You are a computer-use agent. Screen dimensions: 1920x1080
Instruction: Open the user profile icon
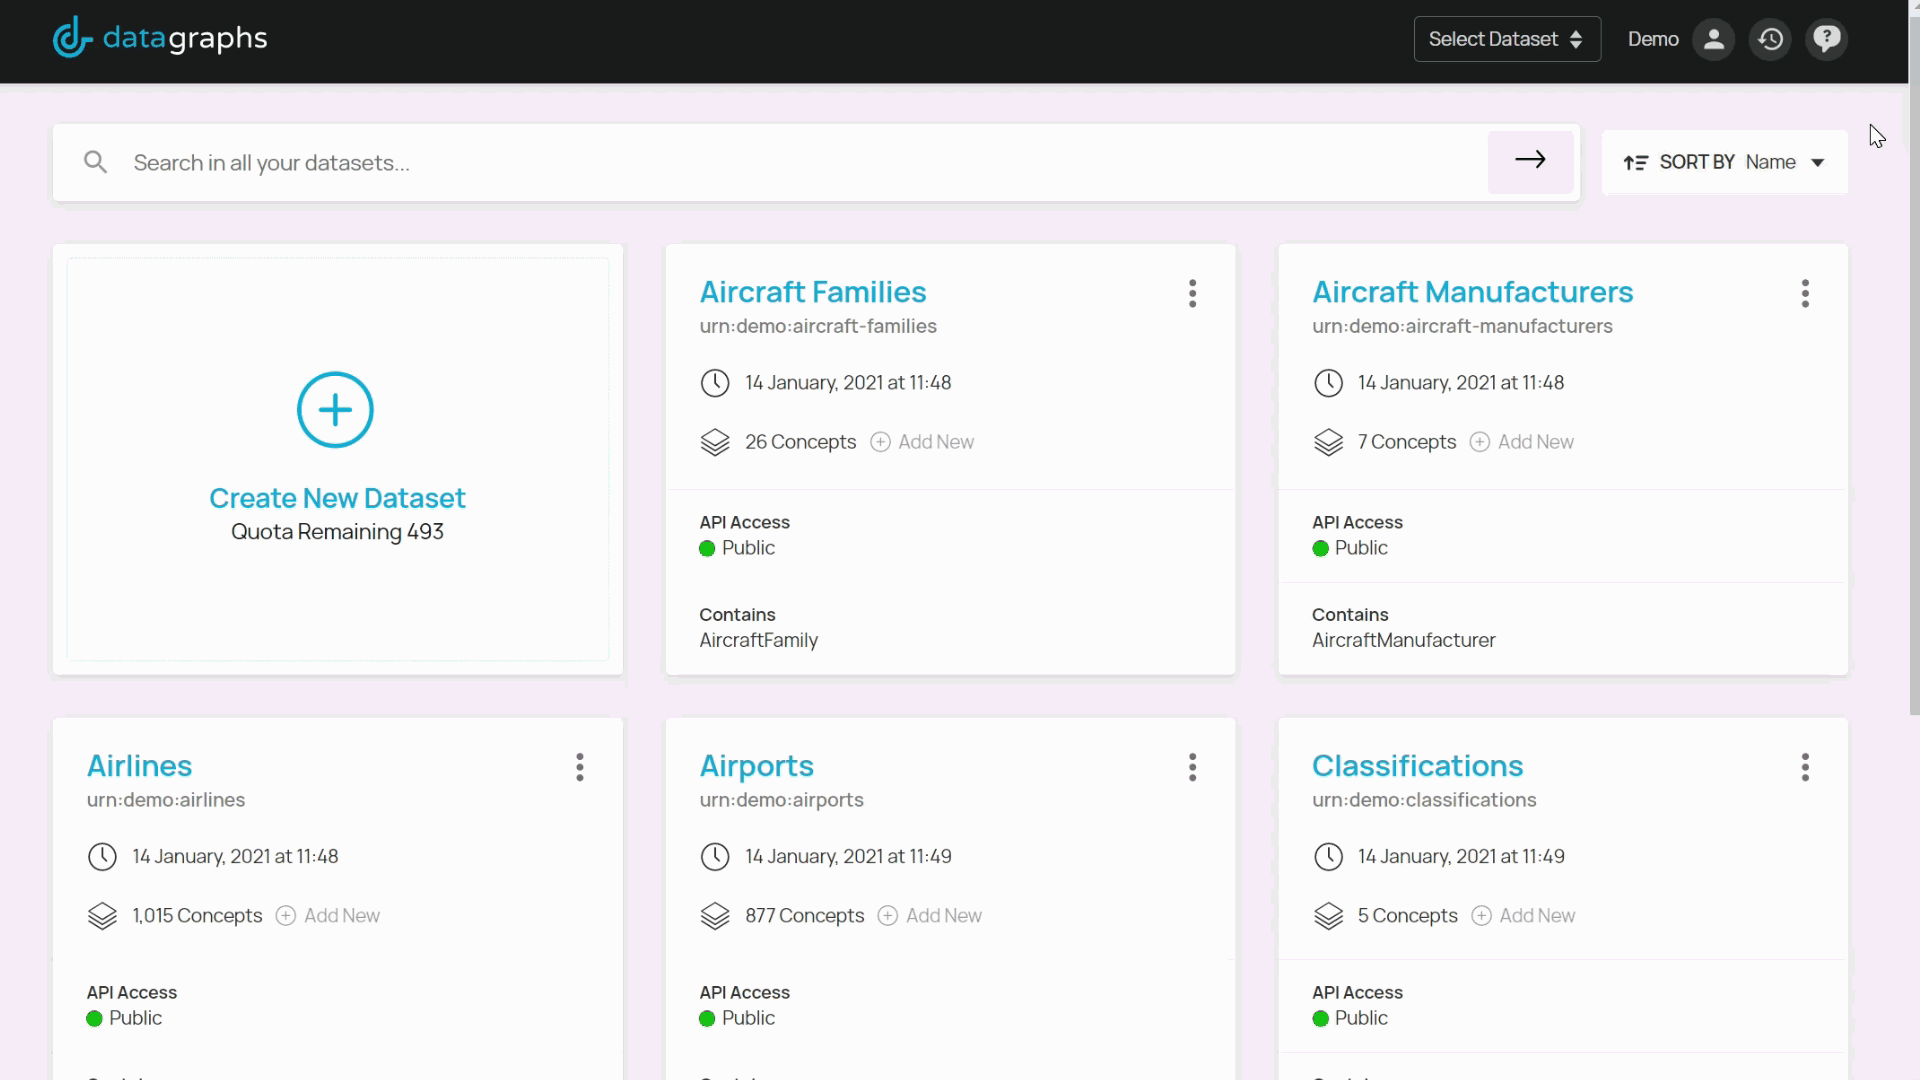pos(1713,39)
